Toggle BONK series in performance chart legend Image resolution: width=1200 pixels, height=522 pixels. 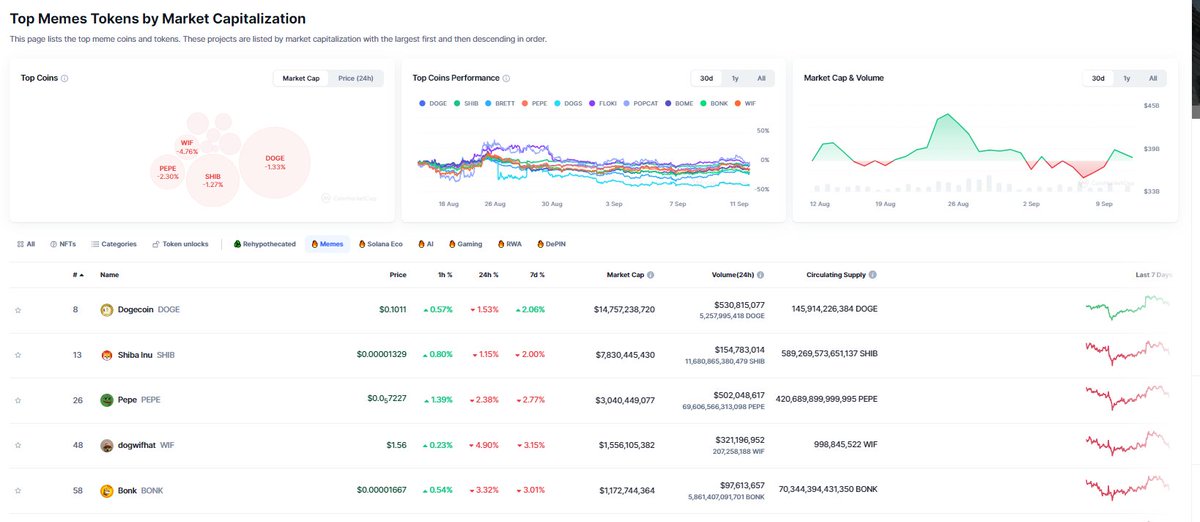[715, 103]
